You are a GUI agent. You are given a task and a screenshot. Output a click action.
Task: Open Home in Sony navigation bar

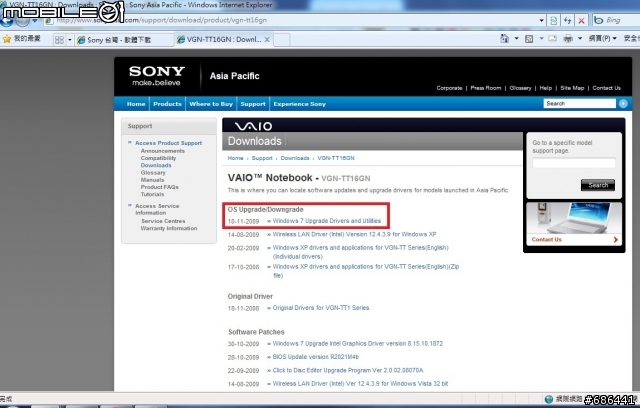[136, 104]
